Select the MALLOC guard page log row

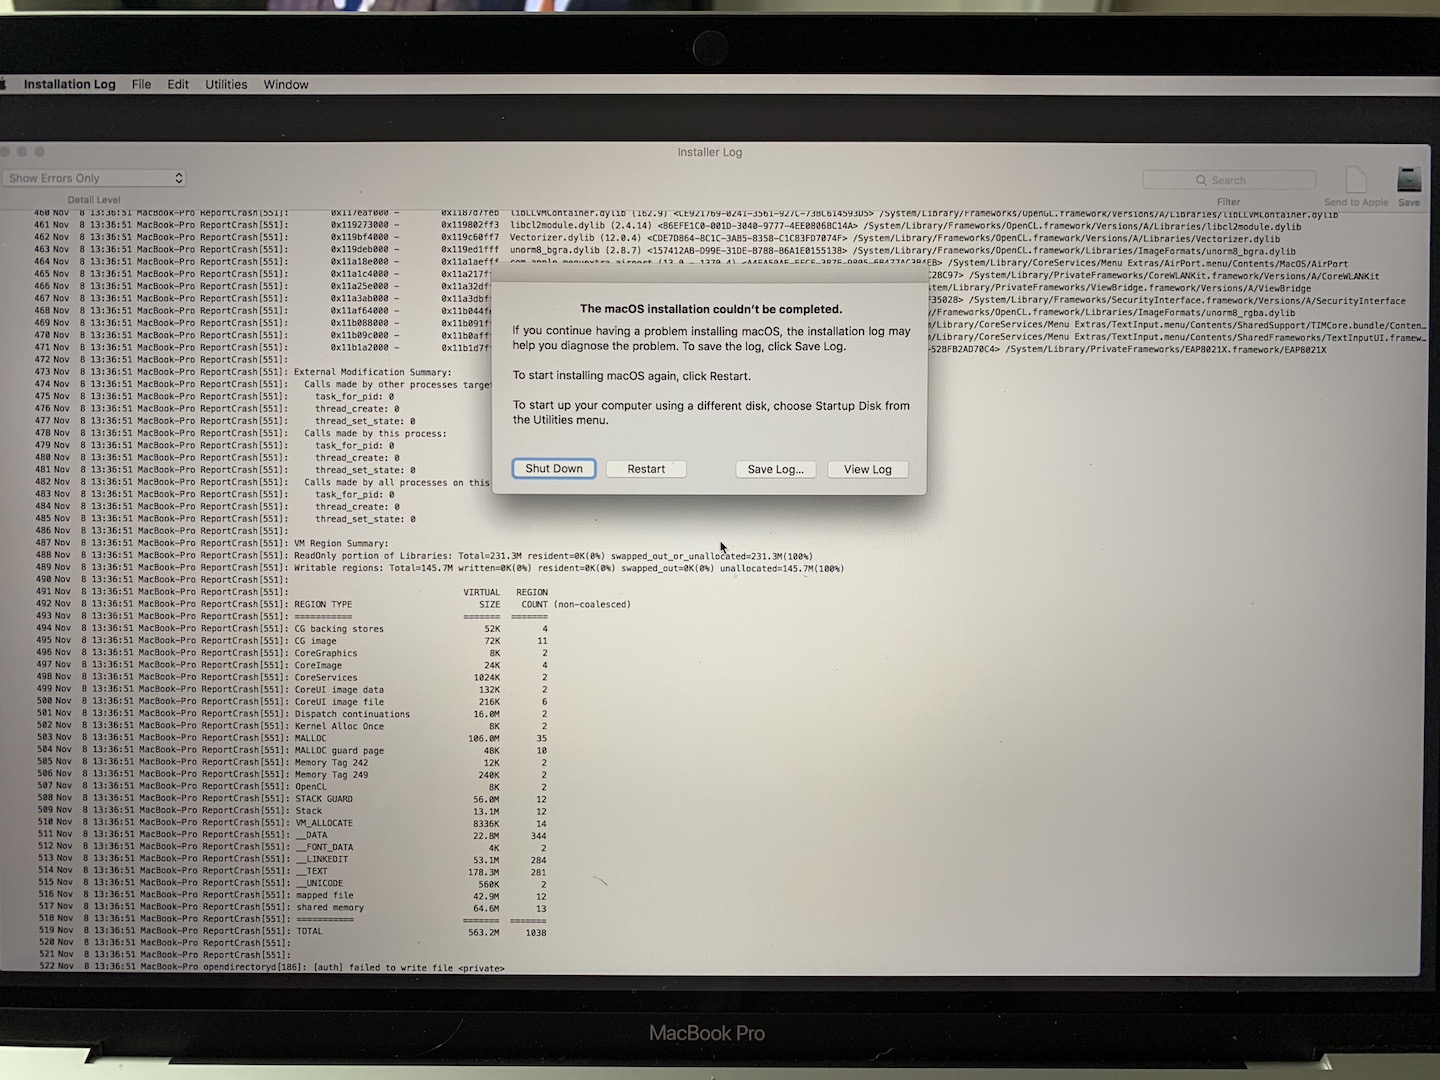click(x=291, y=750)
